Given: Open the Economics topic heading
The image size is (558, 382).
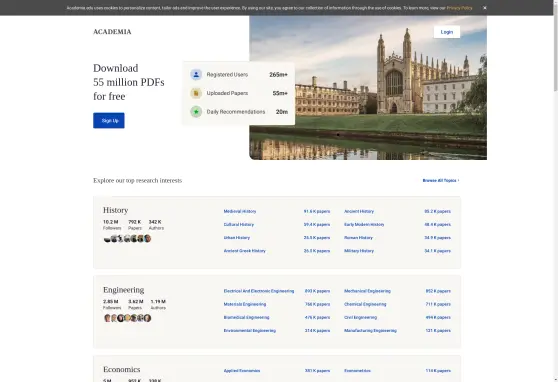Looking at the screenshot, I should pos(122,369).
